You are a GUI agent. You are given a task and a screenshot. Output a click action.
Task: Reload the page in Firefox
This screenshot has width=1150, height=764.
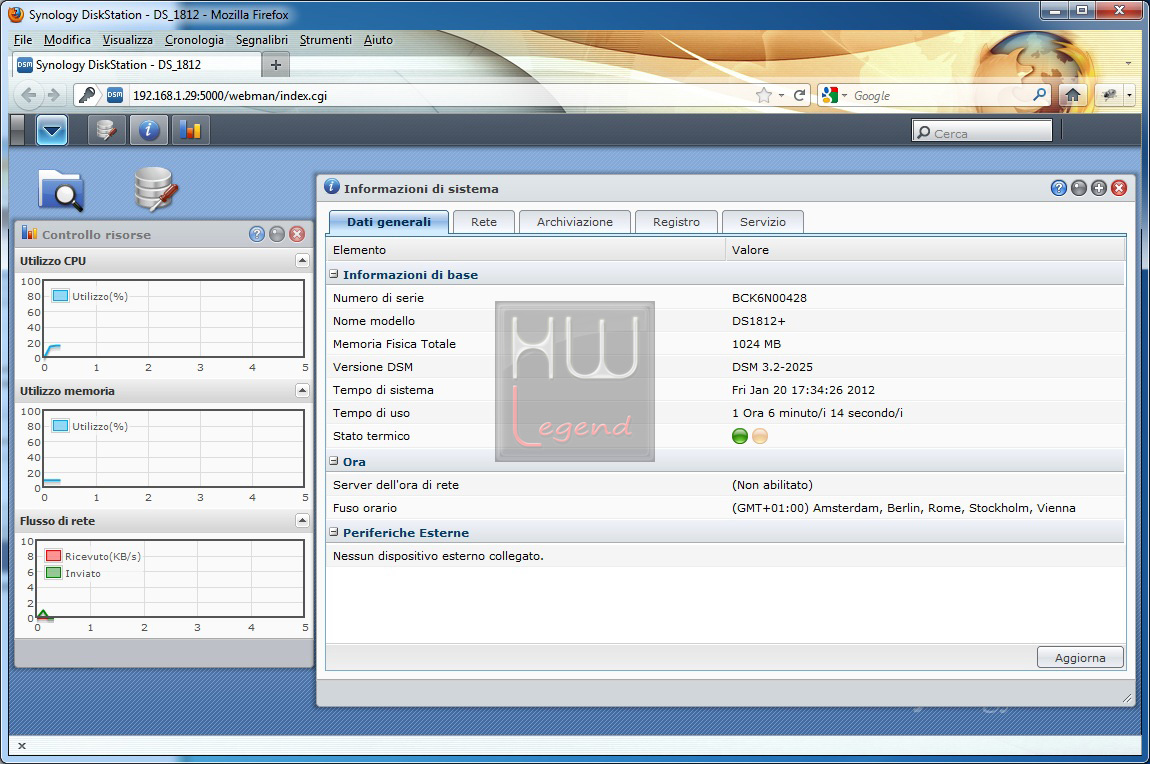click(799, 95)
